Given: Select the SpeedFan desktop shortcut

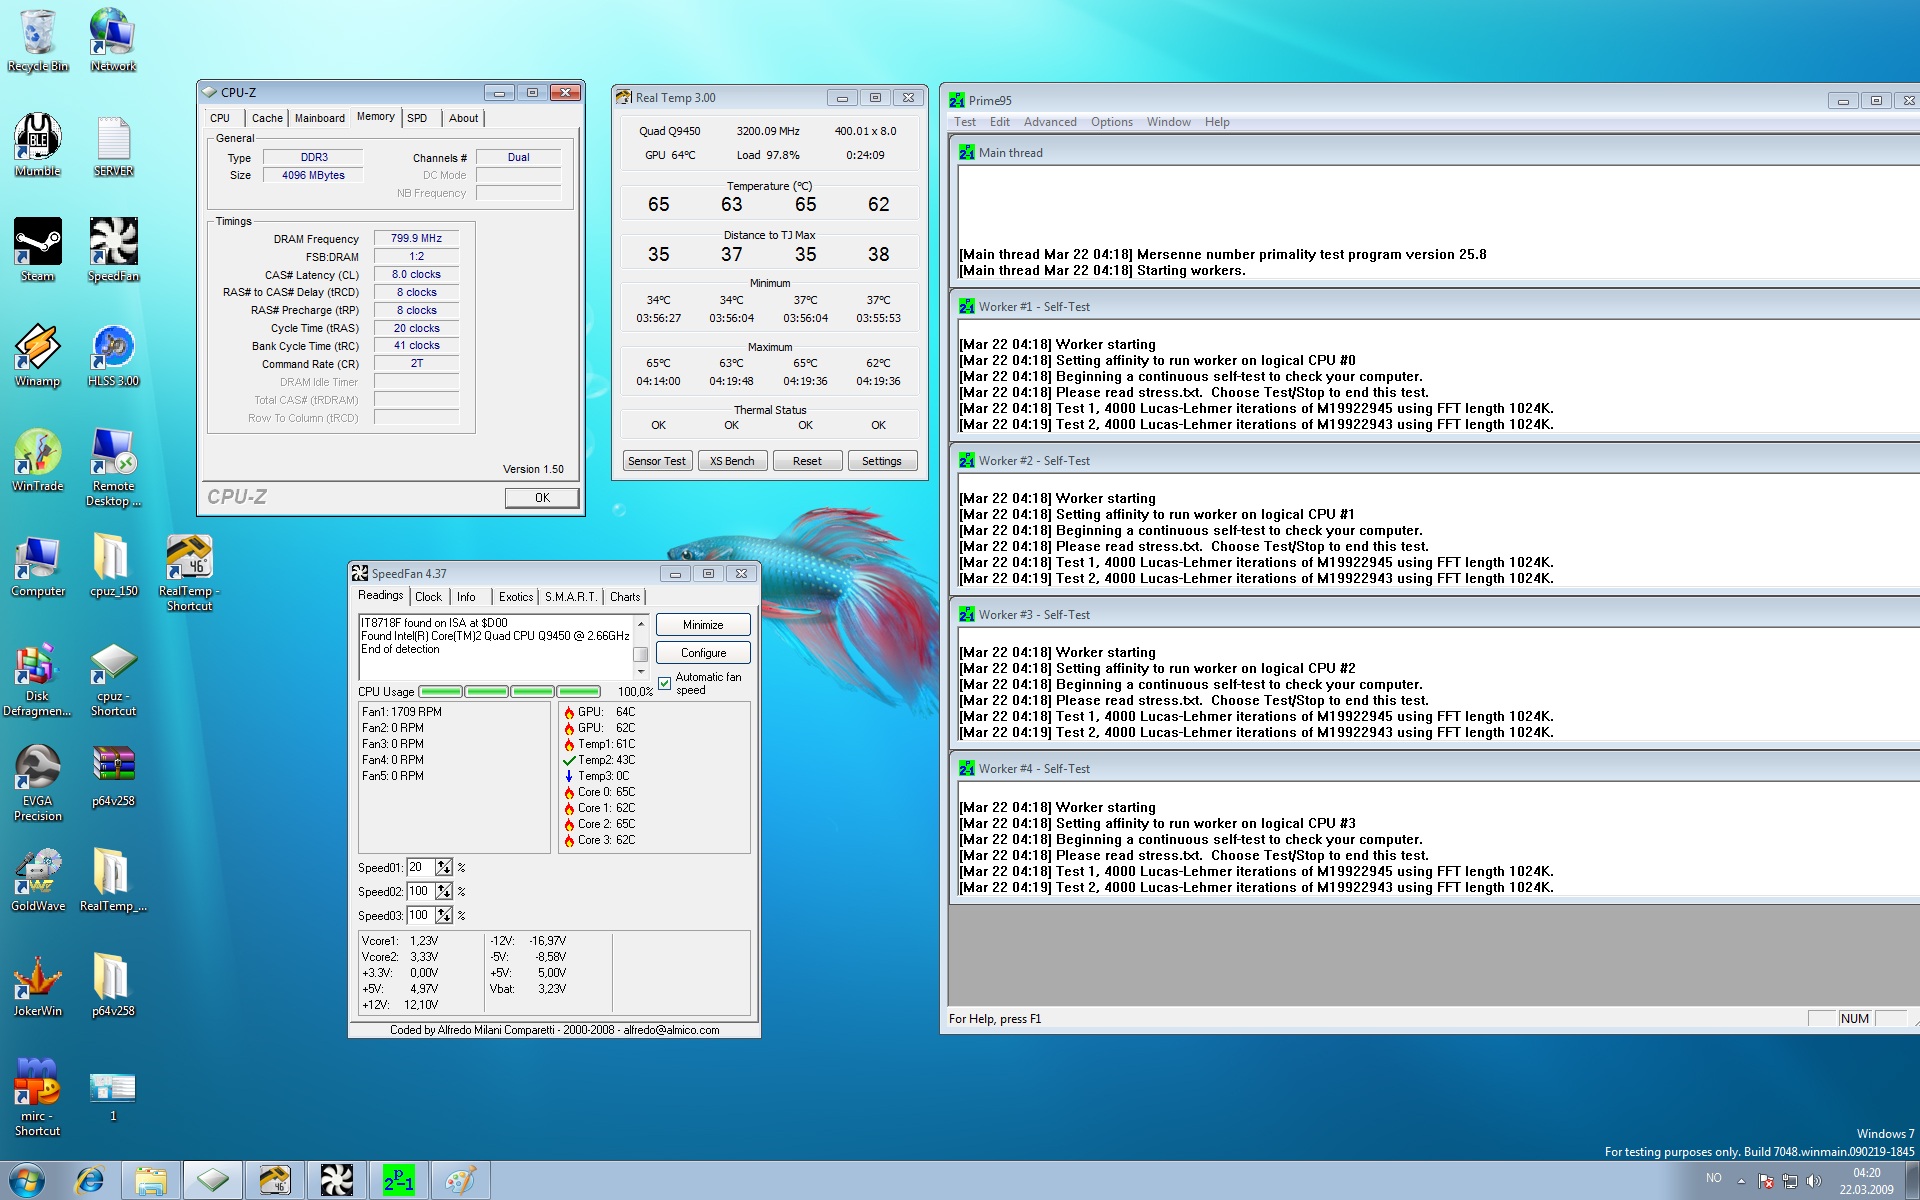Looking at the screenshot, I should [x=113, y=250].
